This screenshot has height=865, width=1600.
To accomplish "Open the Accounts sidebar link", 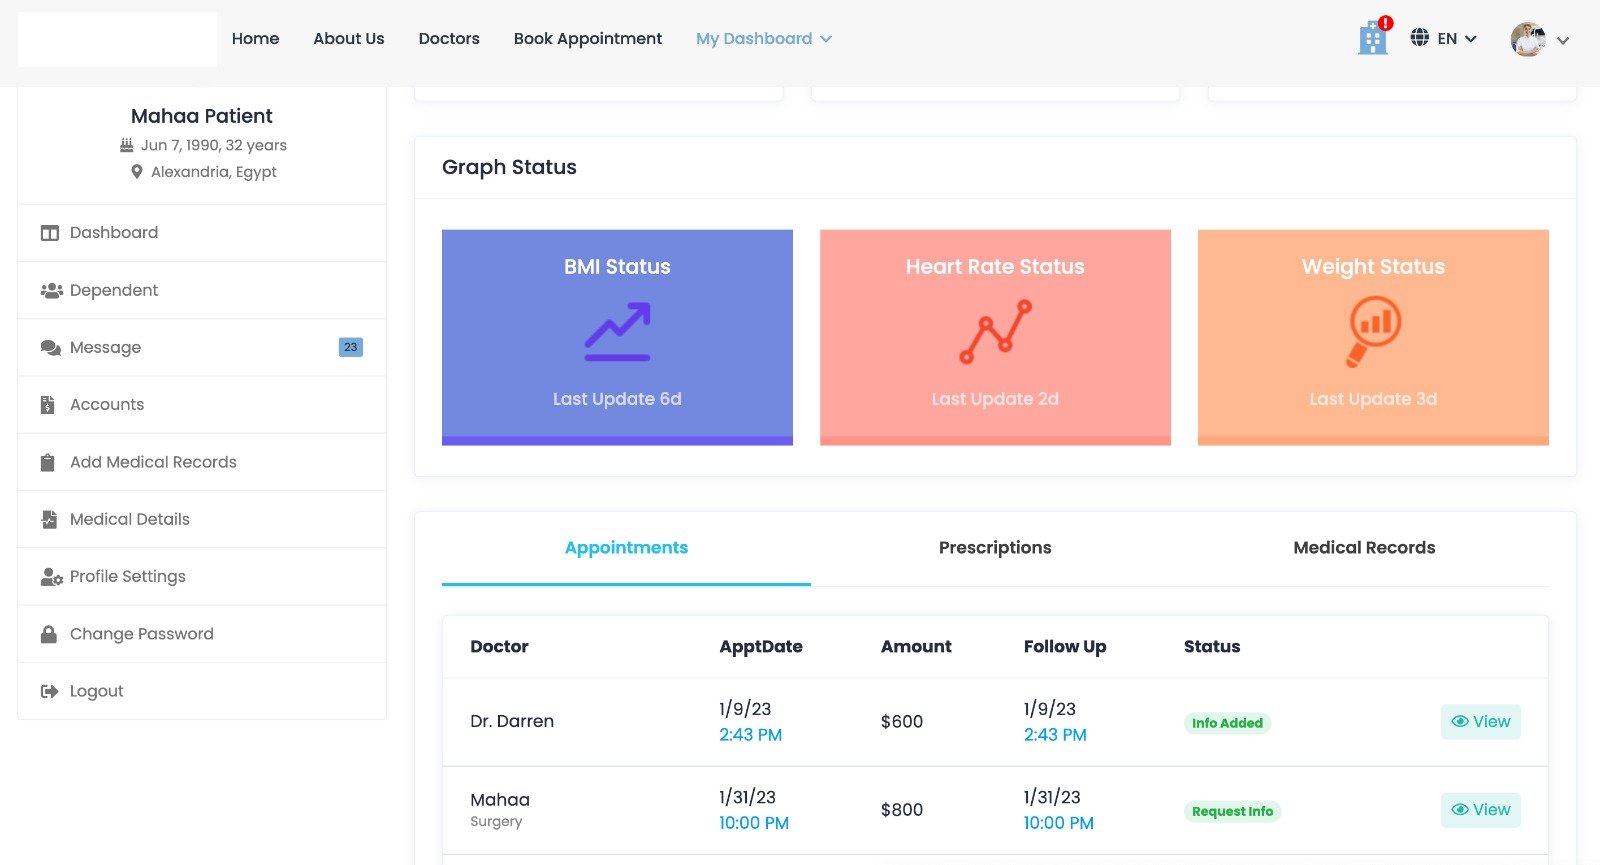I will (202, 404).
